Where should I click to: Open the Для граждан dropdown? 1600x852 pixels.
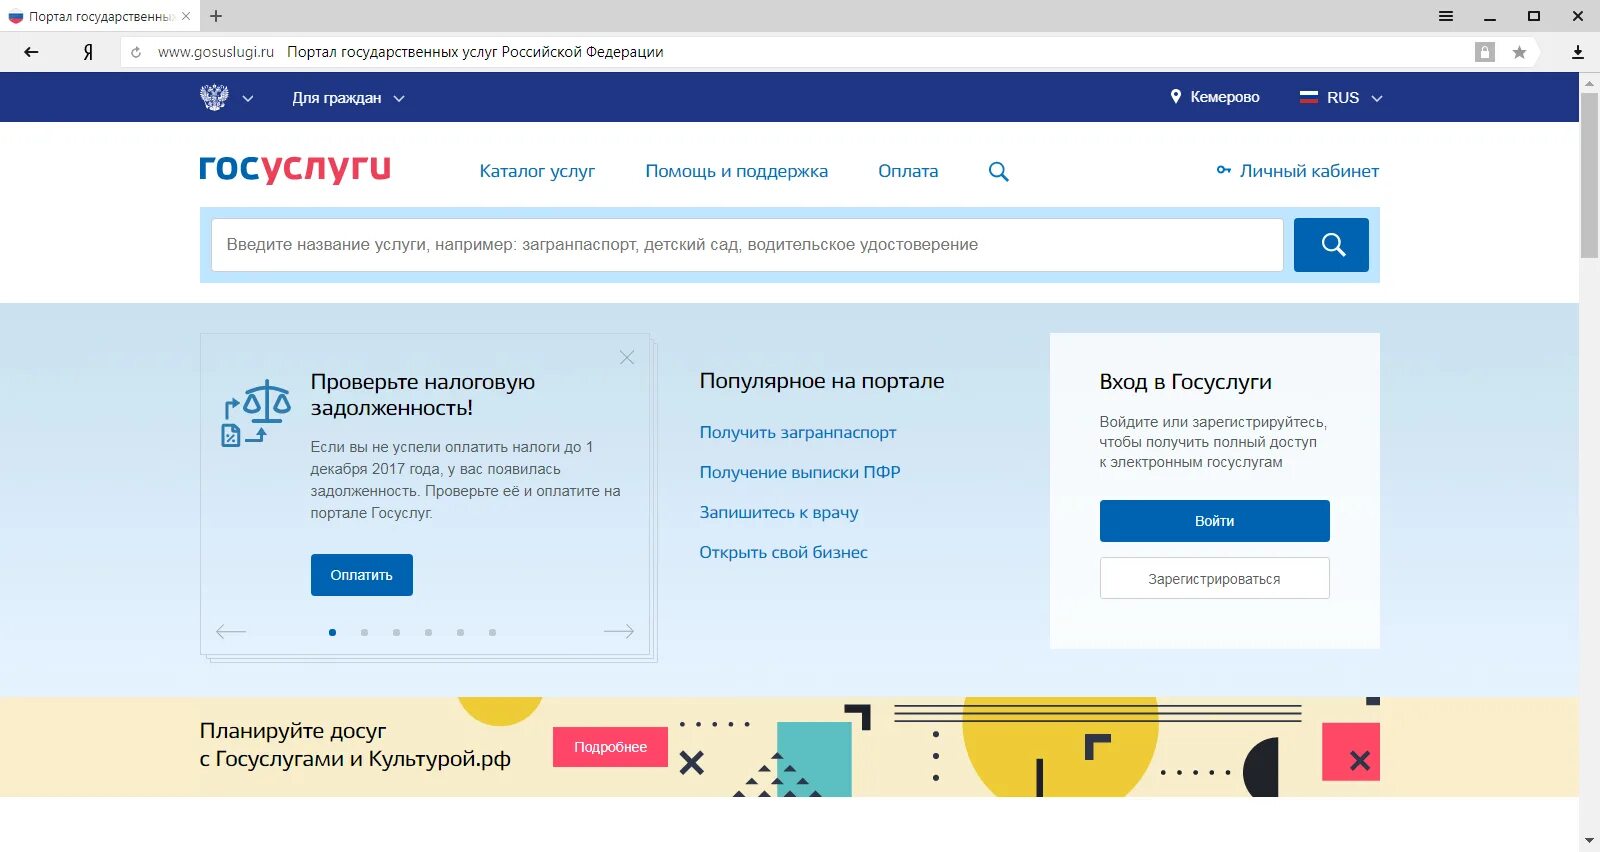348,98
